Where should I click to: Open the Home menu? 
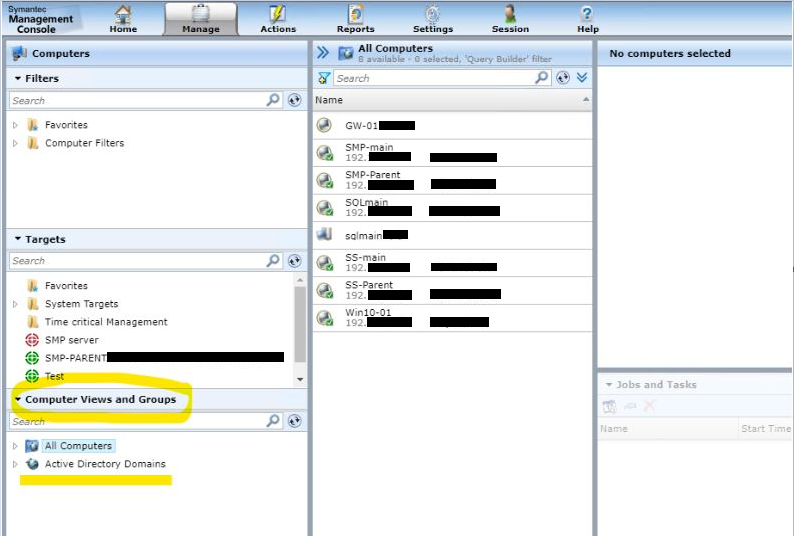click(x=123, y=19)
